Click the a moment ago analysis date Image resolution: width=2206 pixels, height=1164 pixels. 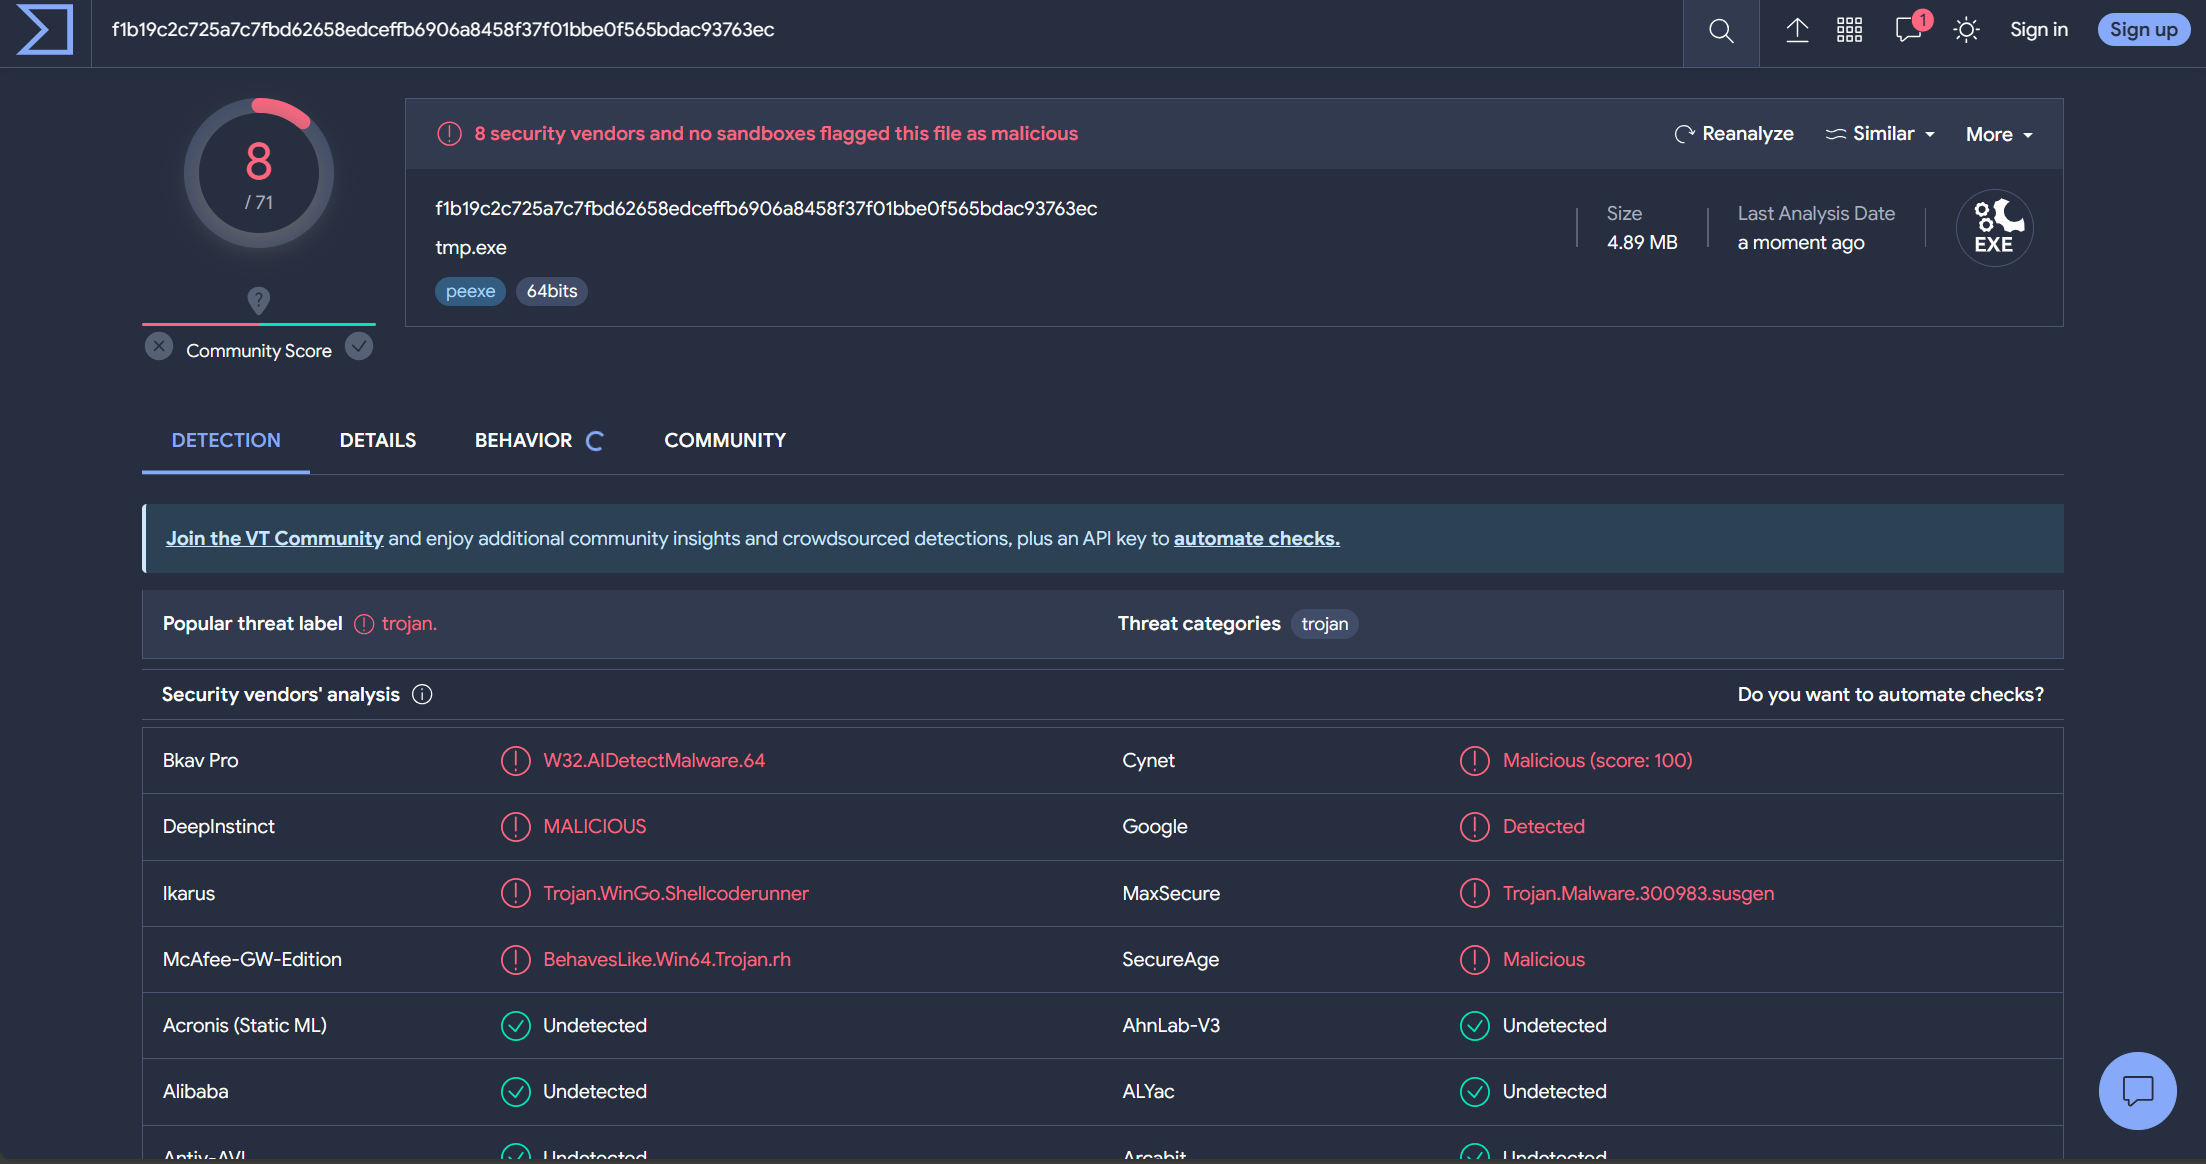coord(1801,242)
